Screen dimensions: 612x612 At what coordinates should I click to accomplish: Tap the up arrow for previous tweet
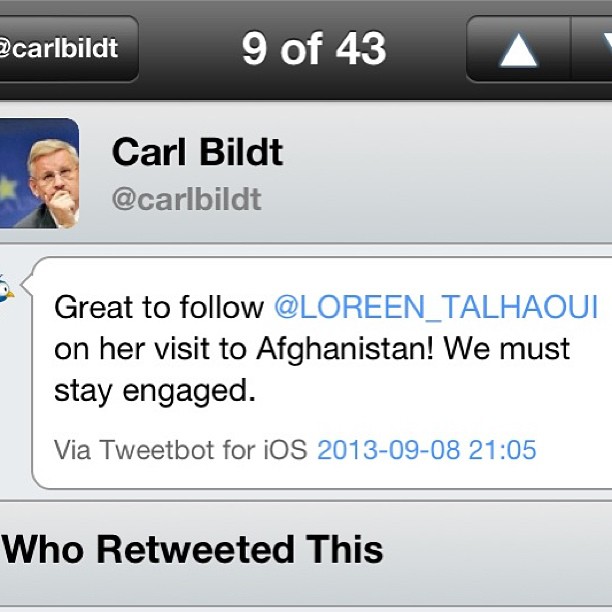tap(518, 49)
